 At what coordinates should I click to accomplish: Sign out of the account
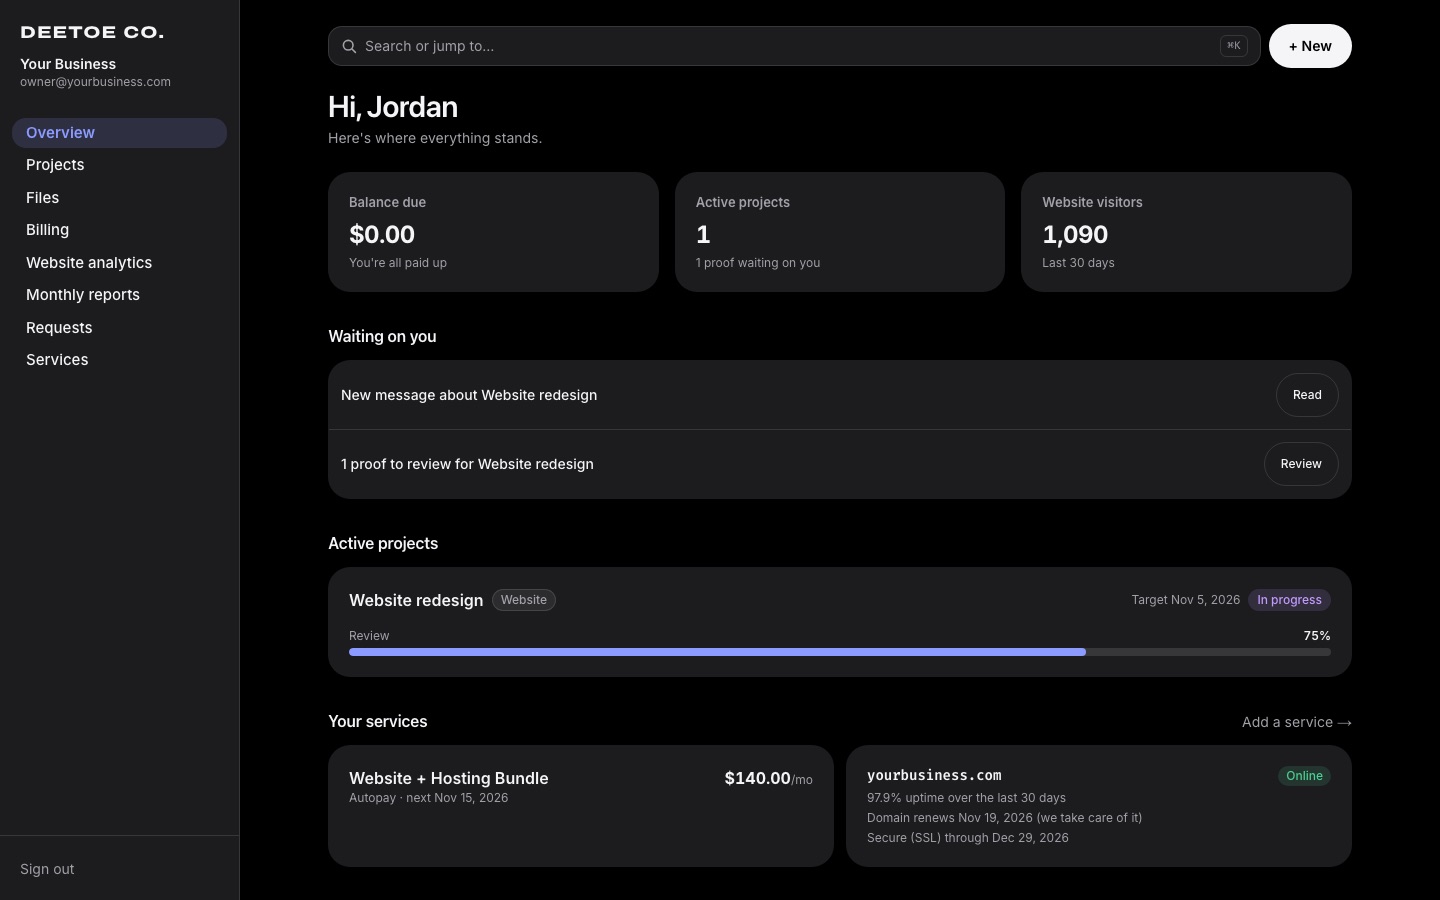(x=47, y=869)
